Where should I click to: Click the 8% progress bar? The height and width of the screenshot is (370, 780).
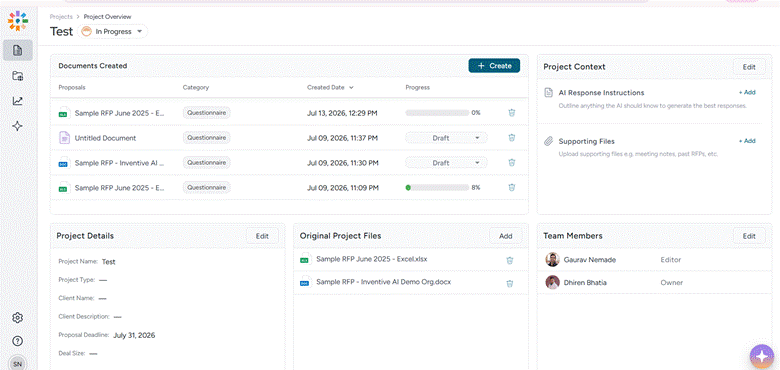tap(437, 187)
